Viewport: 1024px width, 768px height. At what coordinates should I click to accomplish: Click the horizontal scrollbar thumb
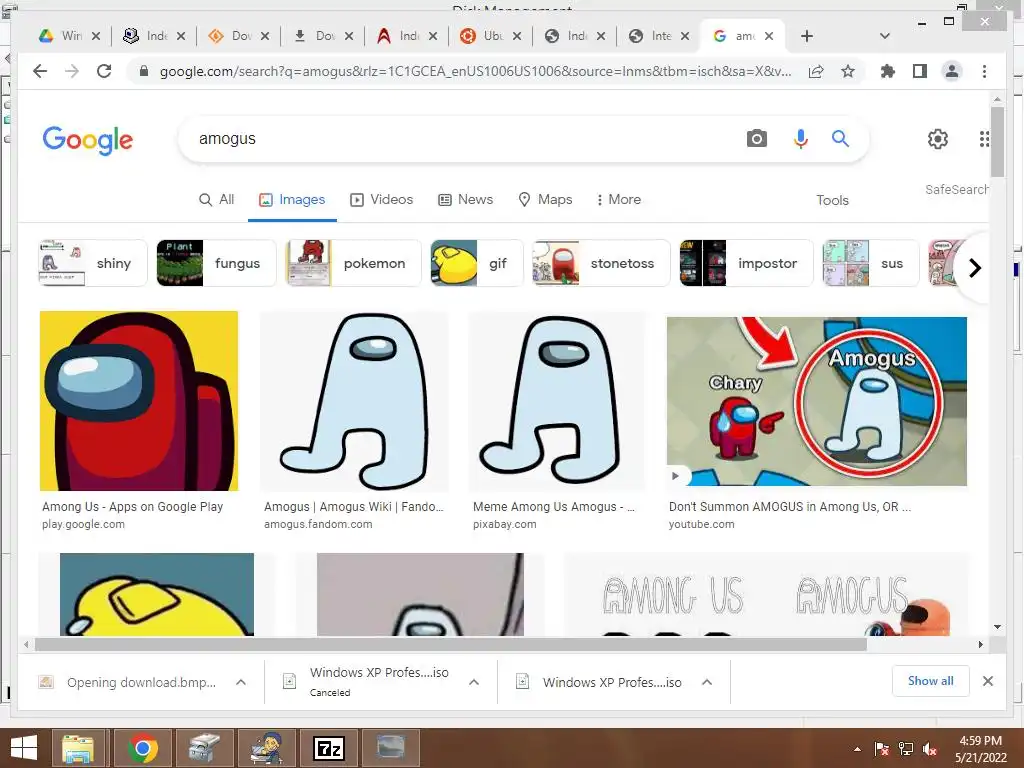[451, 644]
